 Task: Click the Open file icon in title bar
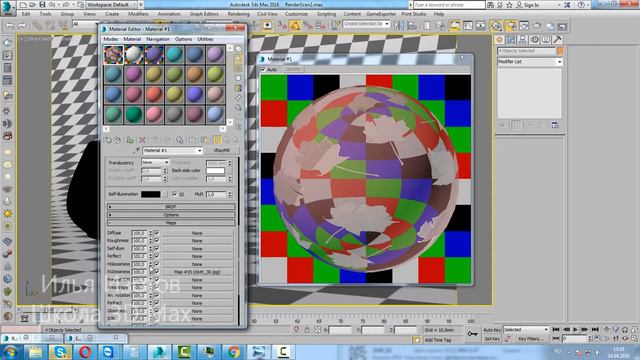click(x=33, y=5)
